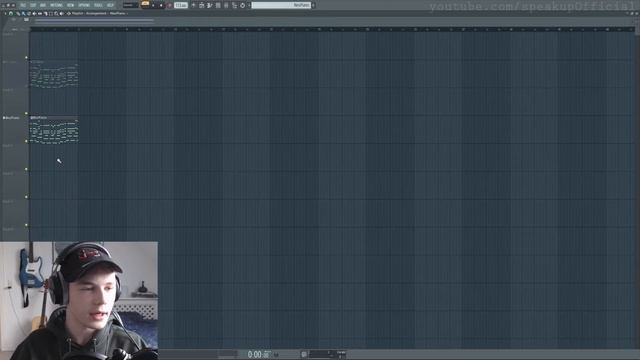Toggle mute dot on the third track
This screenshot has height=360, width=640.
pos(27,113)
